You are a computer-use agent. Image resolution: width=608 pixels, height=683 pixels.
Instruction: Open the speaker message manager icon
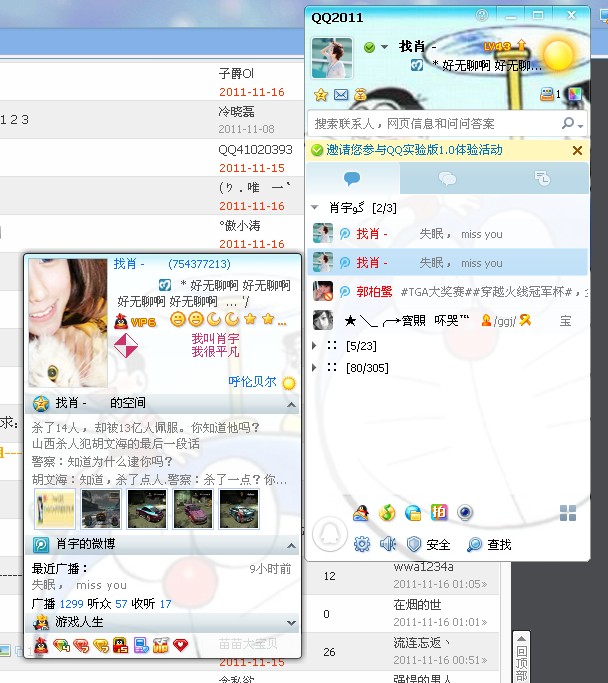pos(388,544)
